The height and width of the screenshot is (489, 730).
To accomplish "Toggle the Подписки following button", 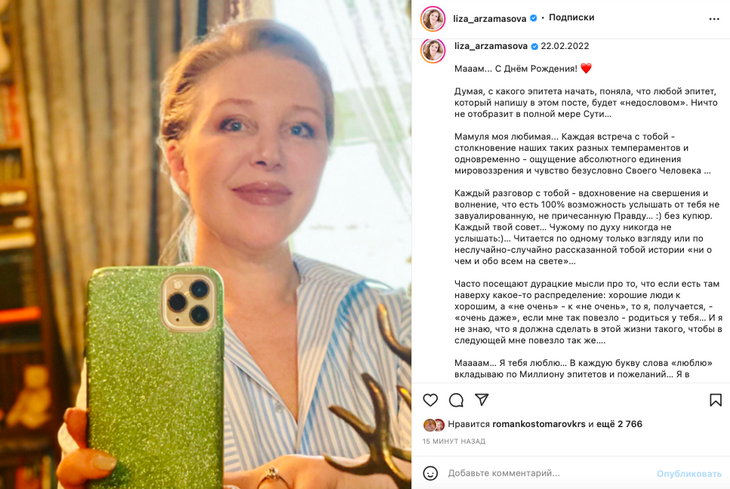I will click(x=571, y=18).
